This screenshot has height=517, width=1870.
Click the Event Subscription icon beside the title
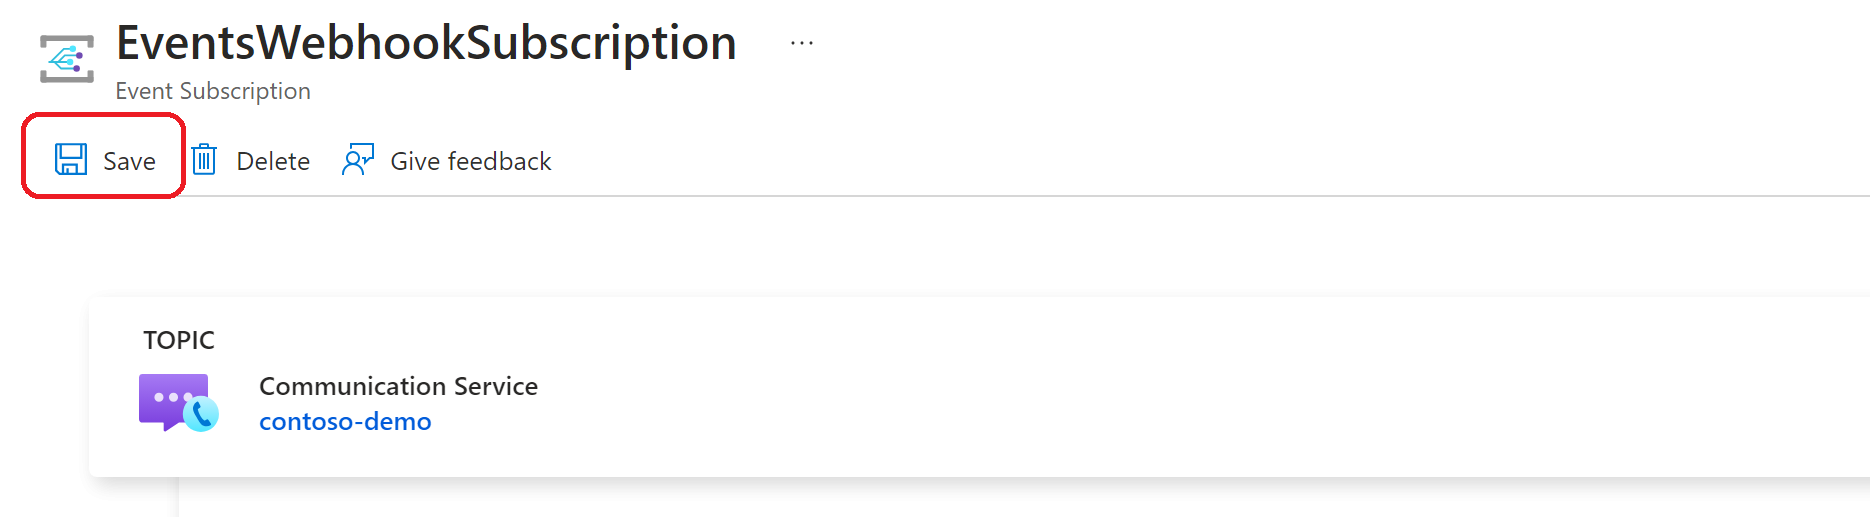pyautogui.click(x=67, y=58)
